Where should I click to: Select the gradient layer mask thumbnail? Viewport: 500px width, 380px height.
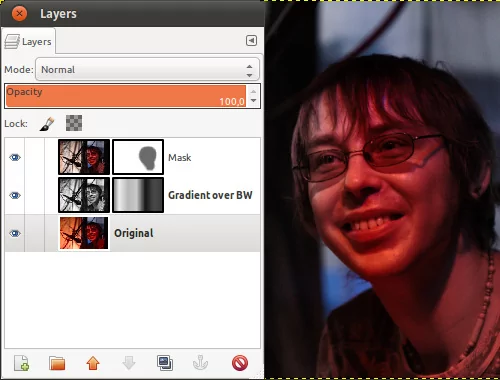138,195
